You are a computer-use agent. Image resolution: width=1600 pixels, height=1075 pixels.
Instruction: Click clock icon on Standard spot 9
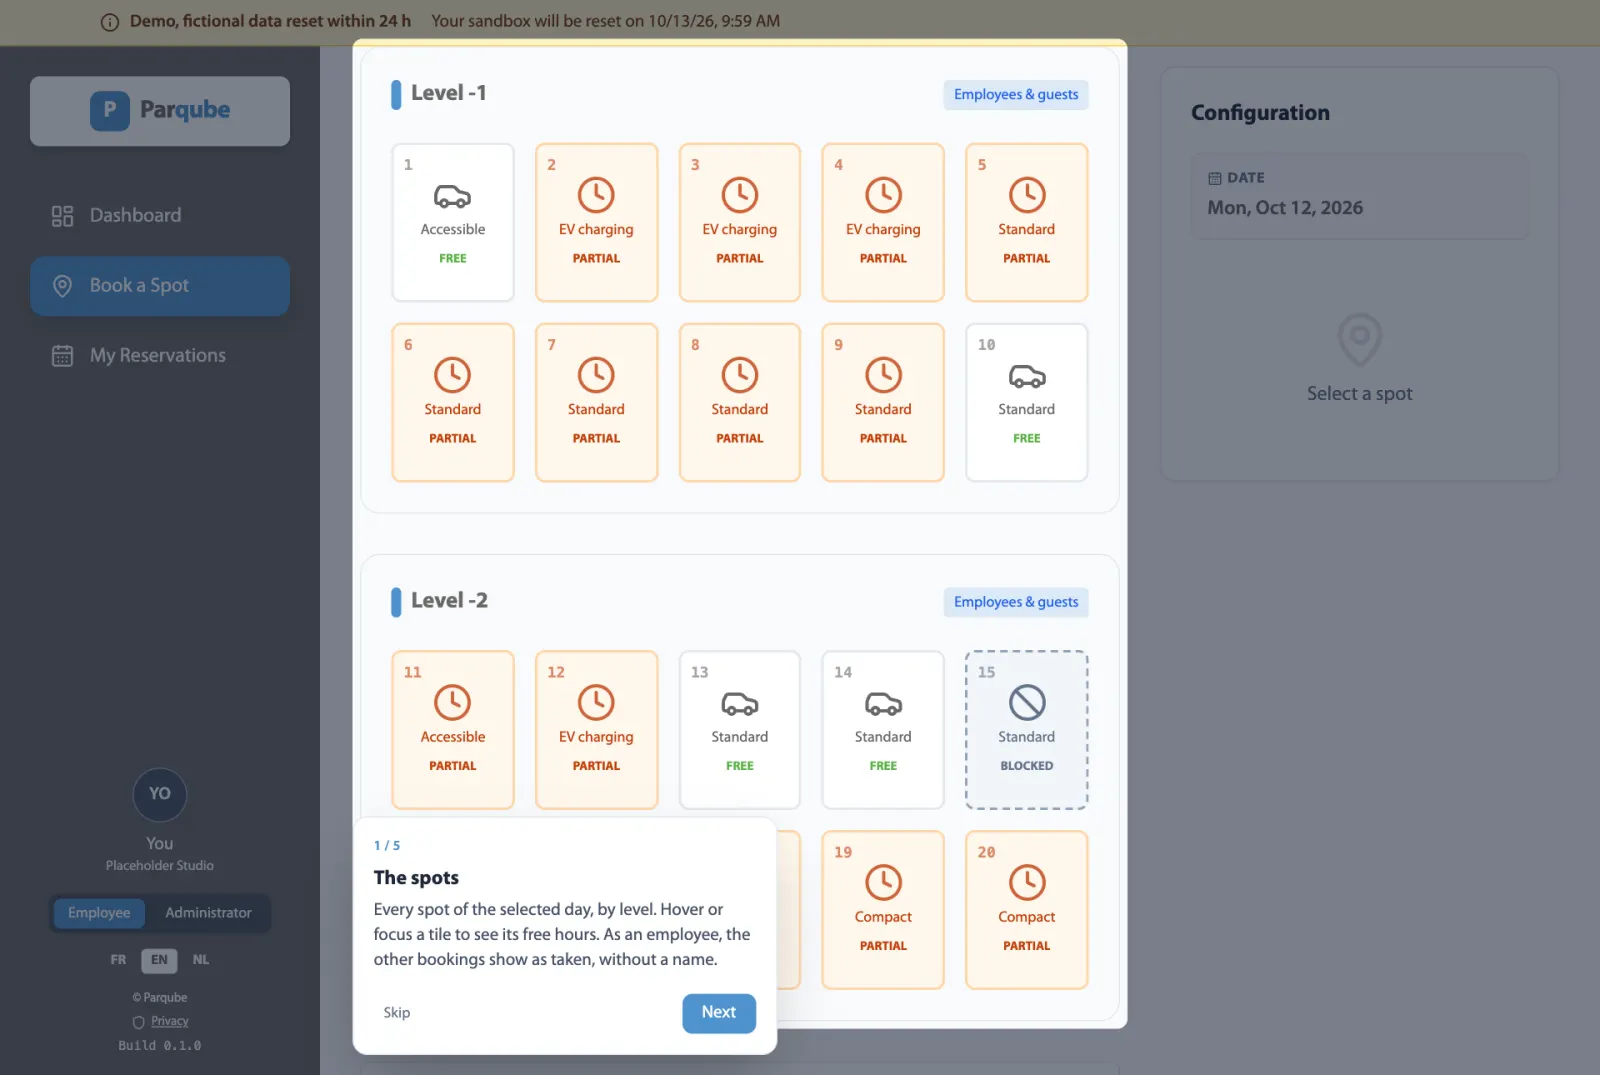point(883,375)
